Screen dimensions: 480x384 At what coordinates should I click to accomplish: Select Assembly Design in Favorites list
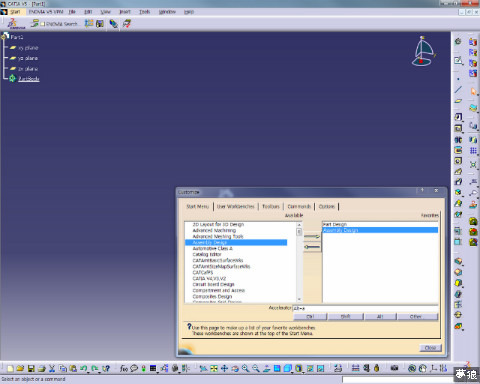click(x=380, y=230)
